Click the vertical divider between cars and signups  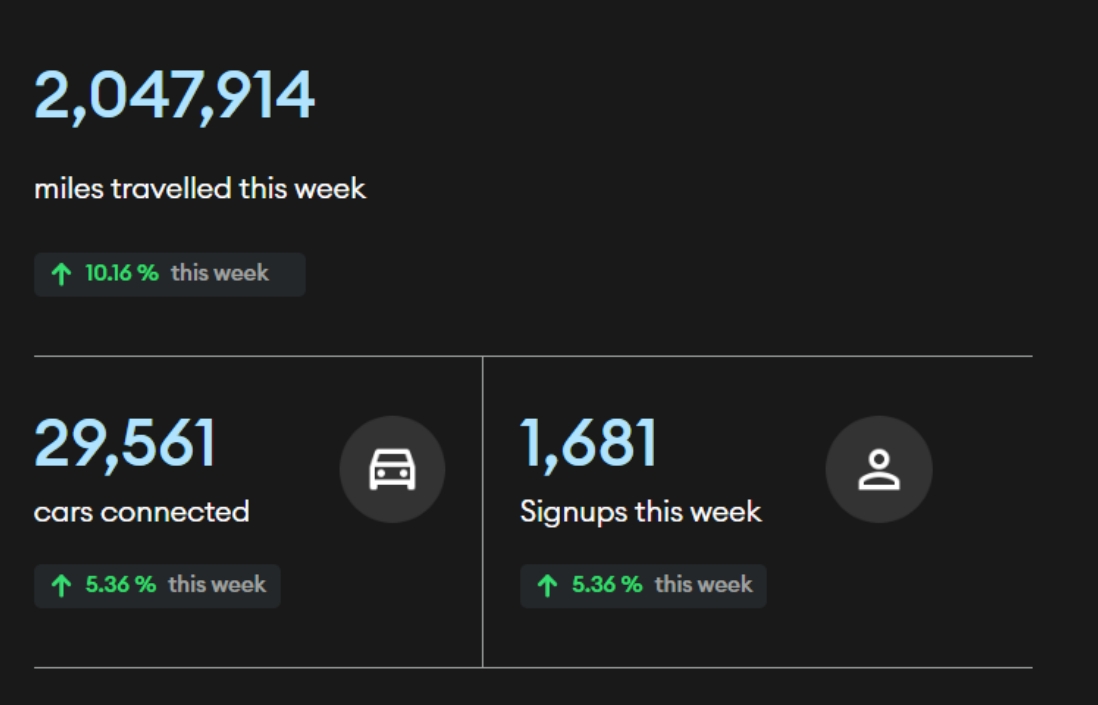(x=483, y=510)
